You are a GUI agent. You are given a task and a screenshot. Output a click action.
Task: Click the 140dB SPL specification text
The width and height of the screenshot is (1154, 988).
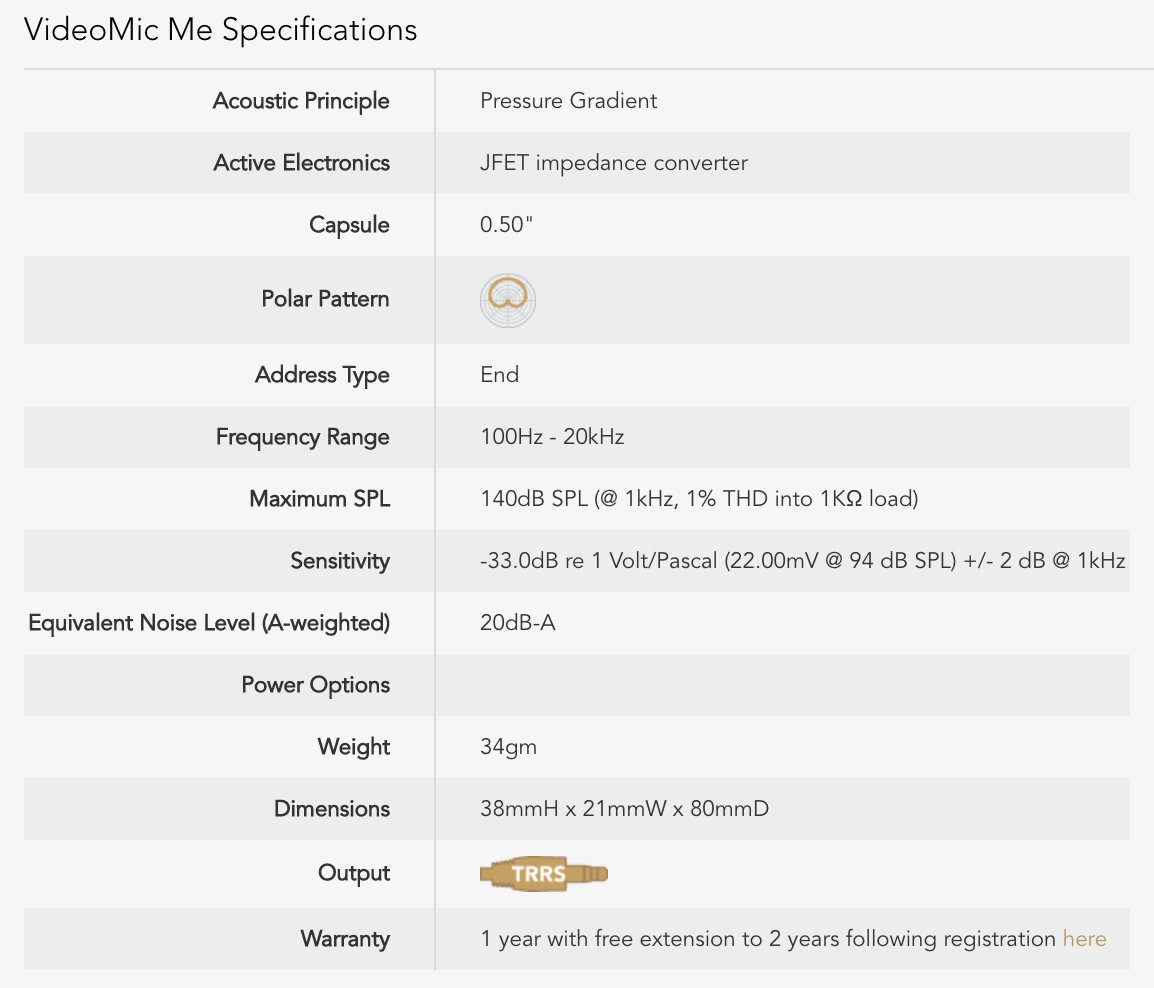point(698,499)
